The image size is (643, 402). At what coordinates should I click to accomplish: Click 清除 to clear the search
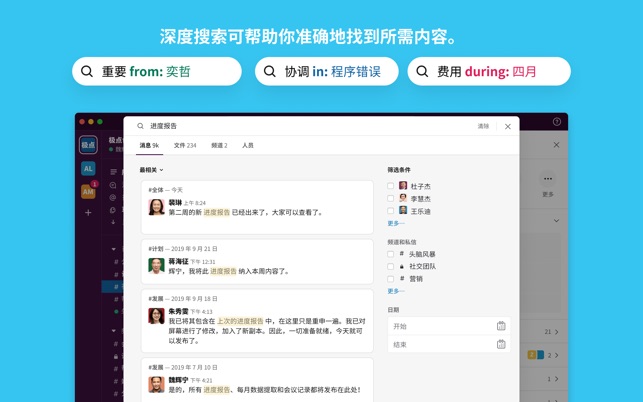click(483, 126)
